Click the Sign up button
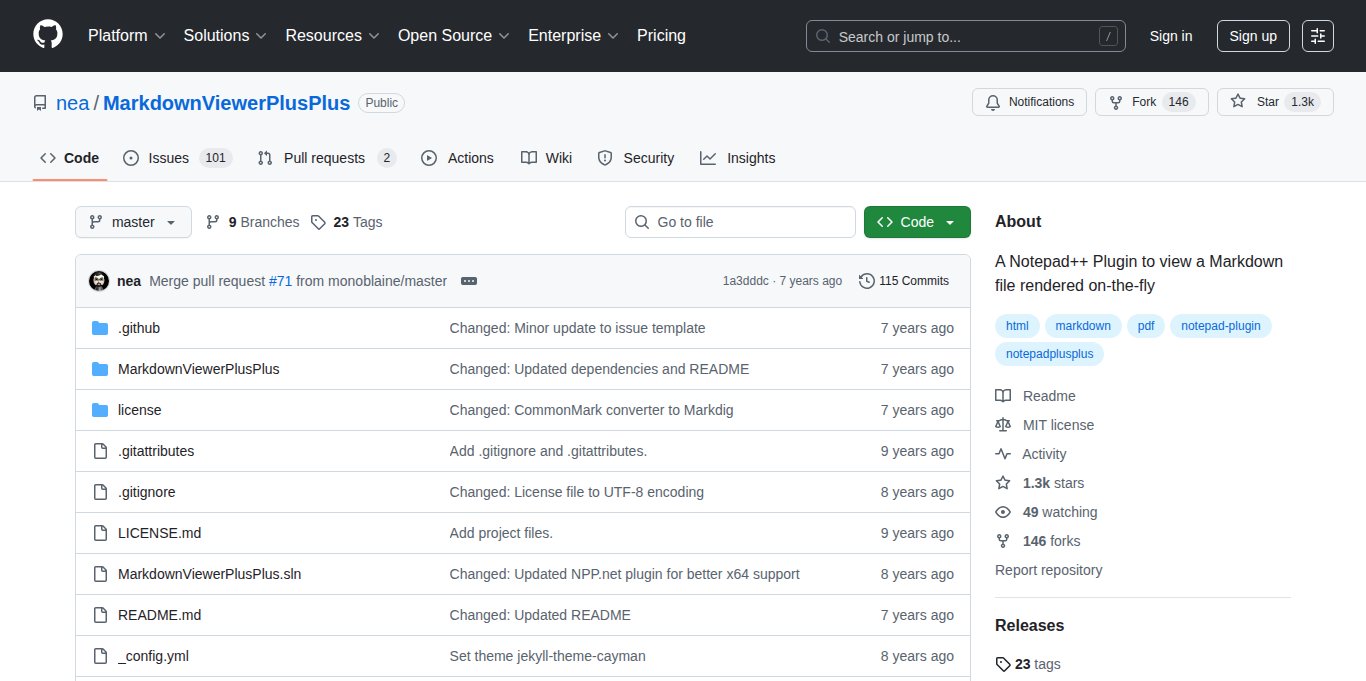The height and width of the screenshot is (681, 1366). click(1252, 36)
